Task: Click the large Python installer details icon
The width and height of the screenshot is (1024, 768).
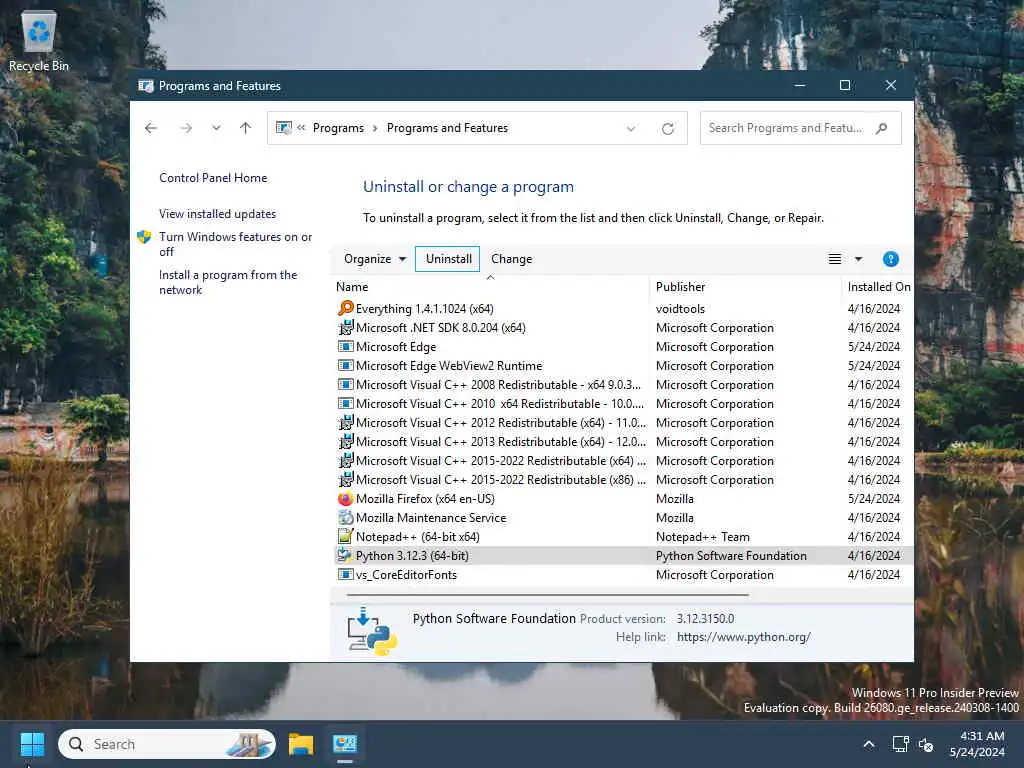Action: 372,631
